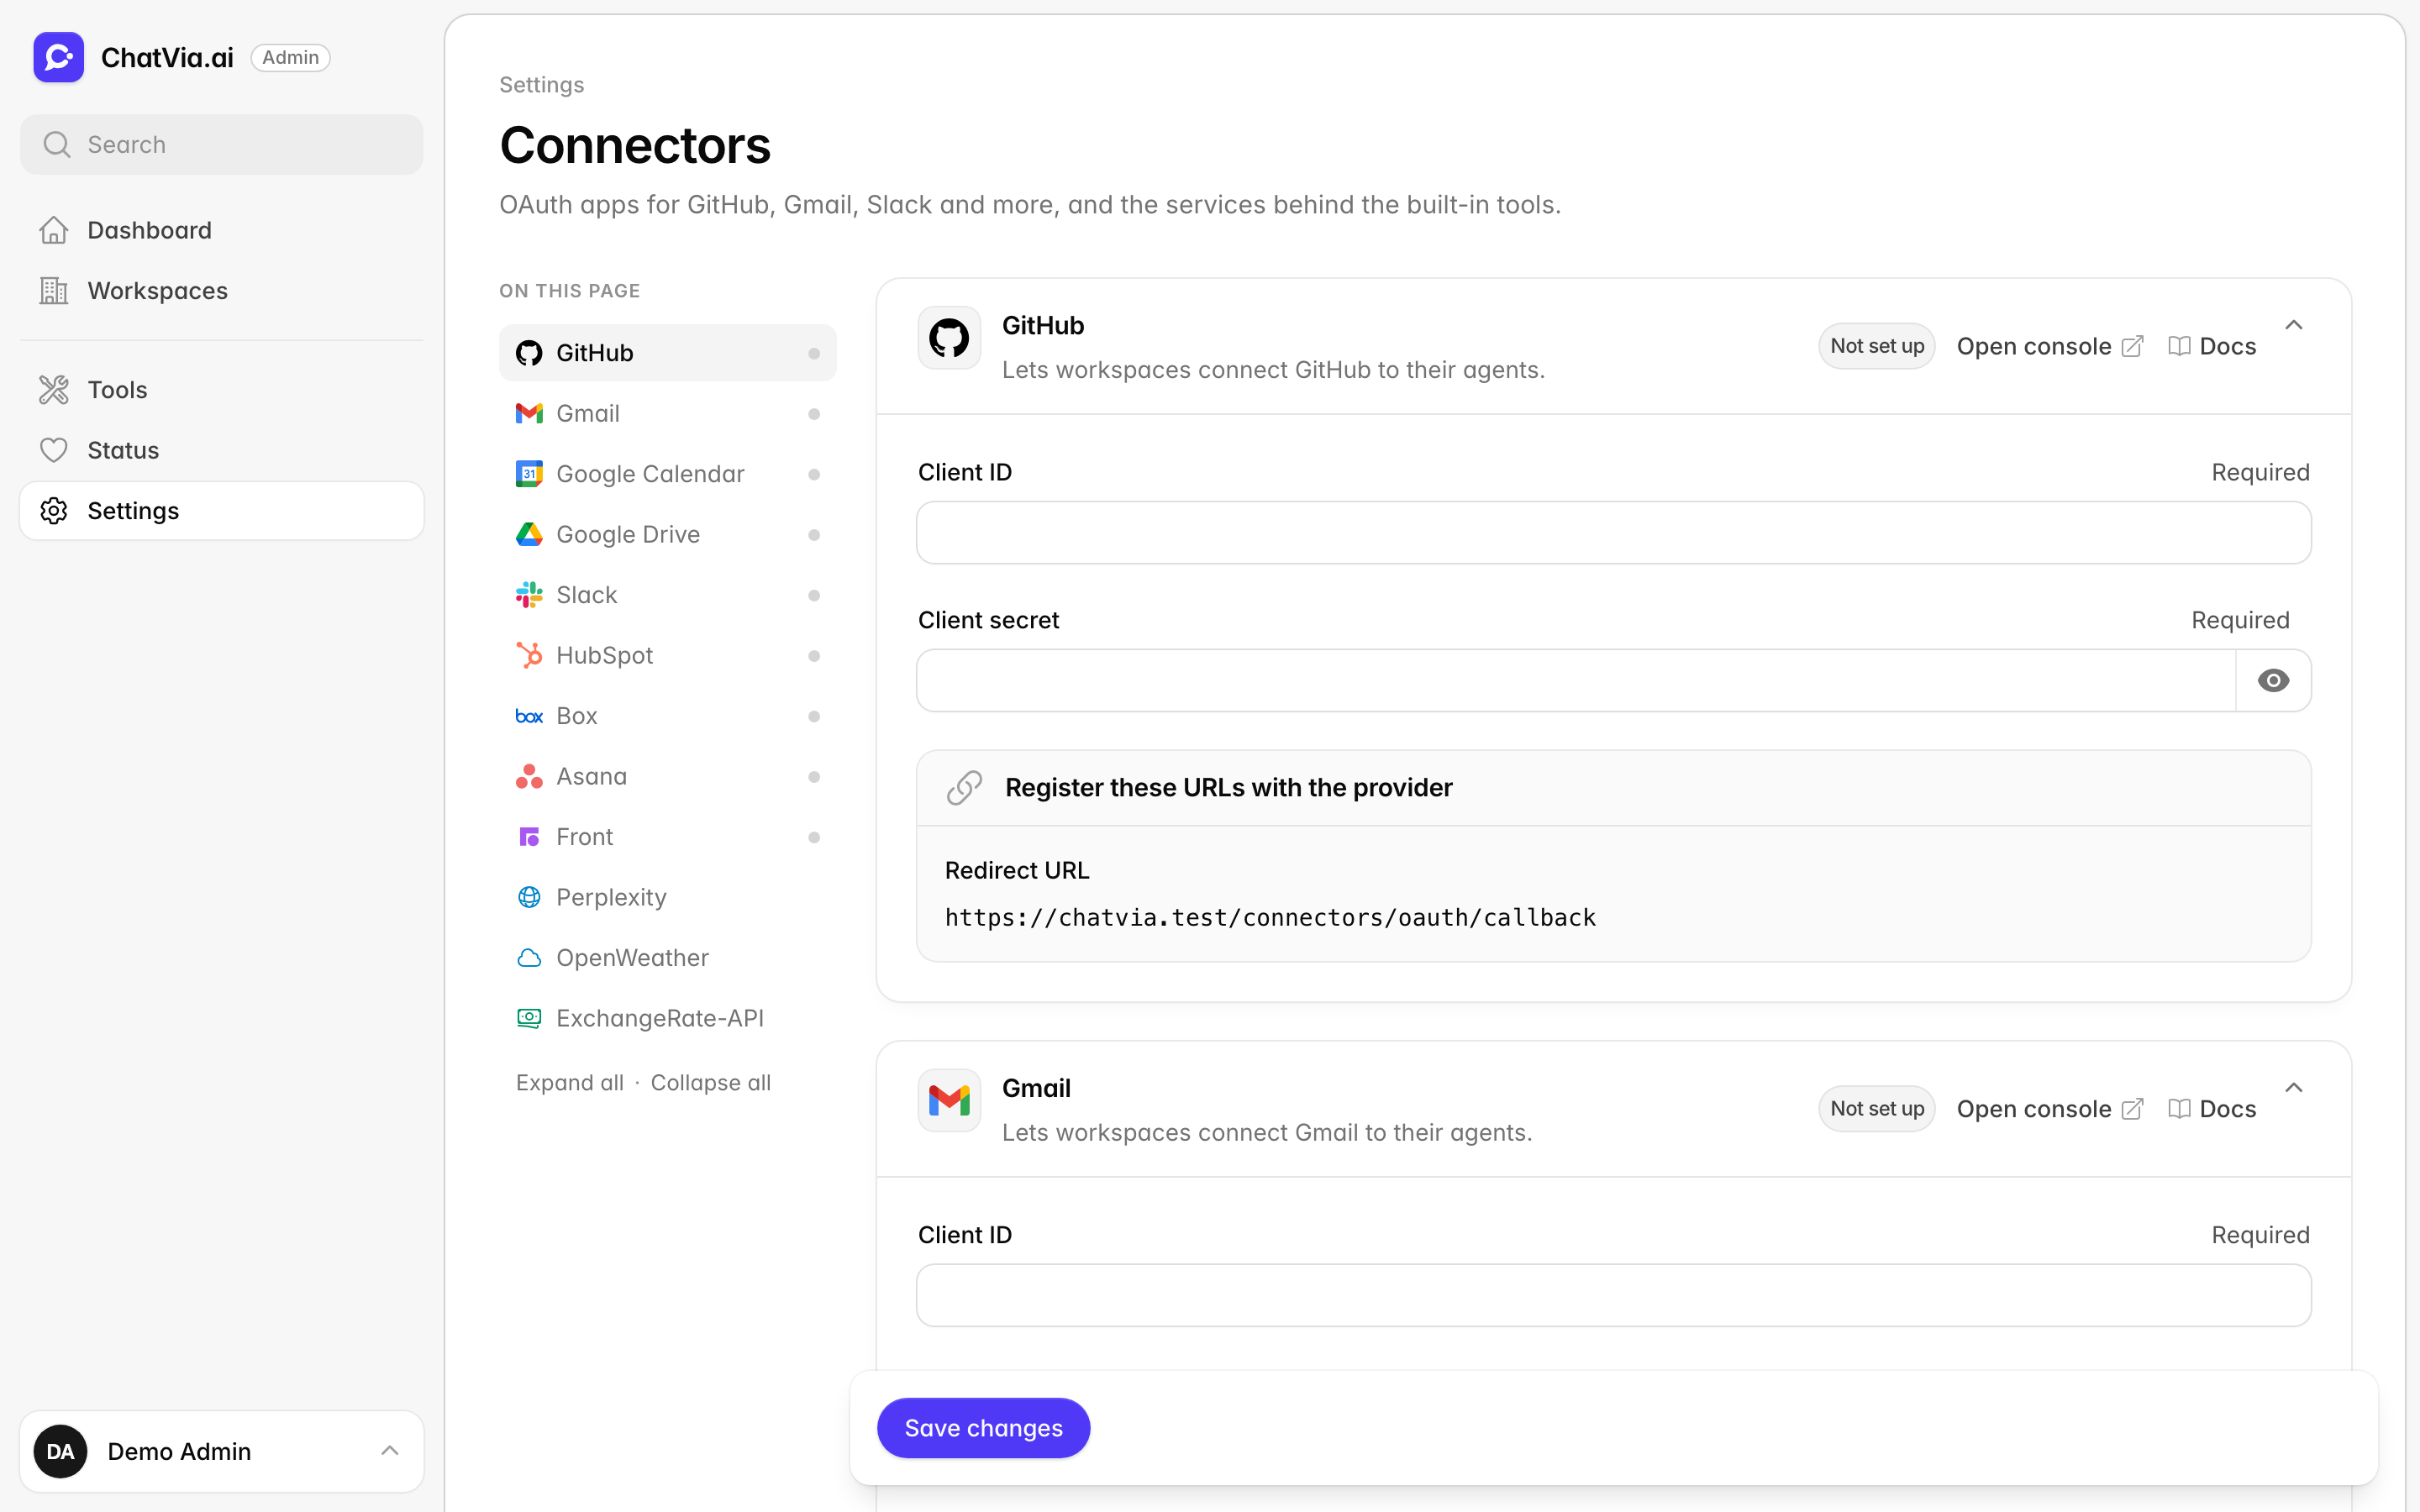The width and height of the screenshot is (2420, 1512).
Task: Open Dashboard via its home icon
Action: (x=54, y=230)
